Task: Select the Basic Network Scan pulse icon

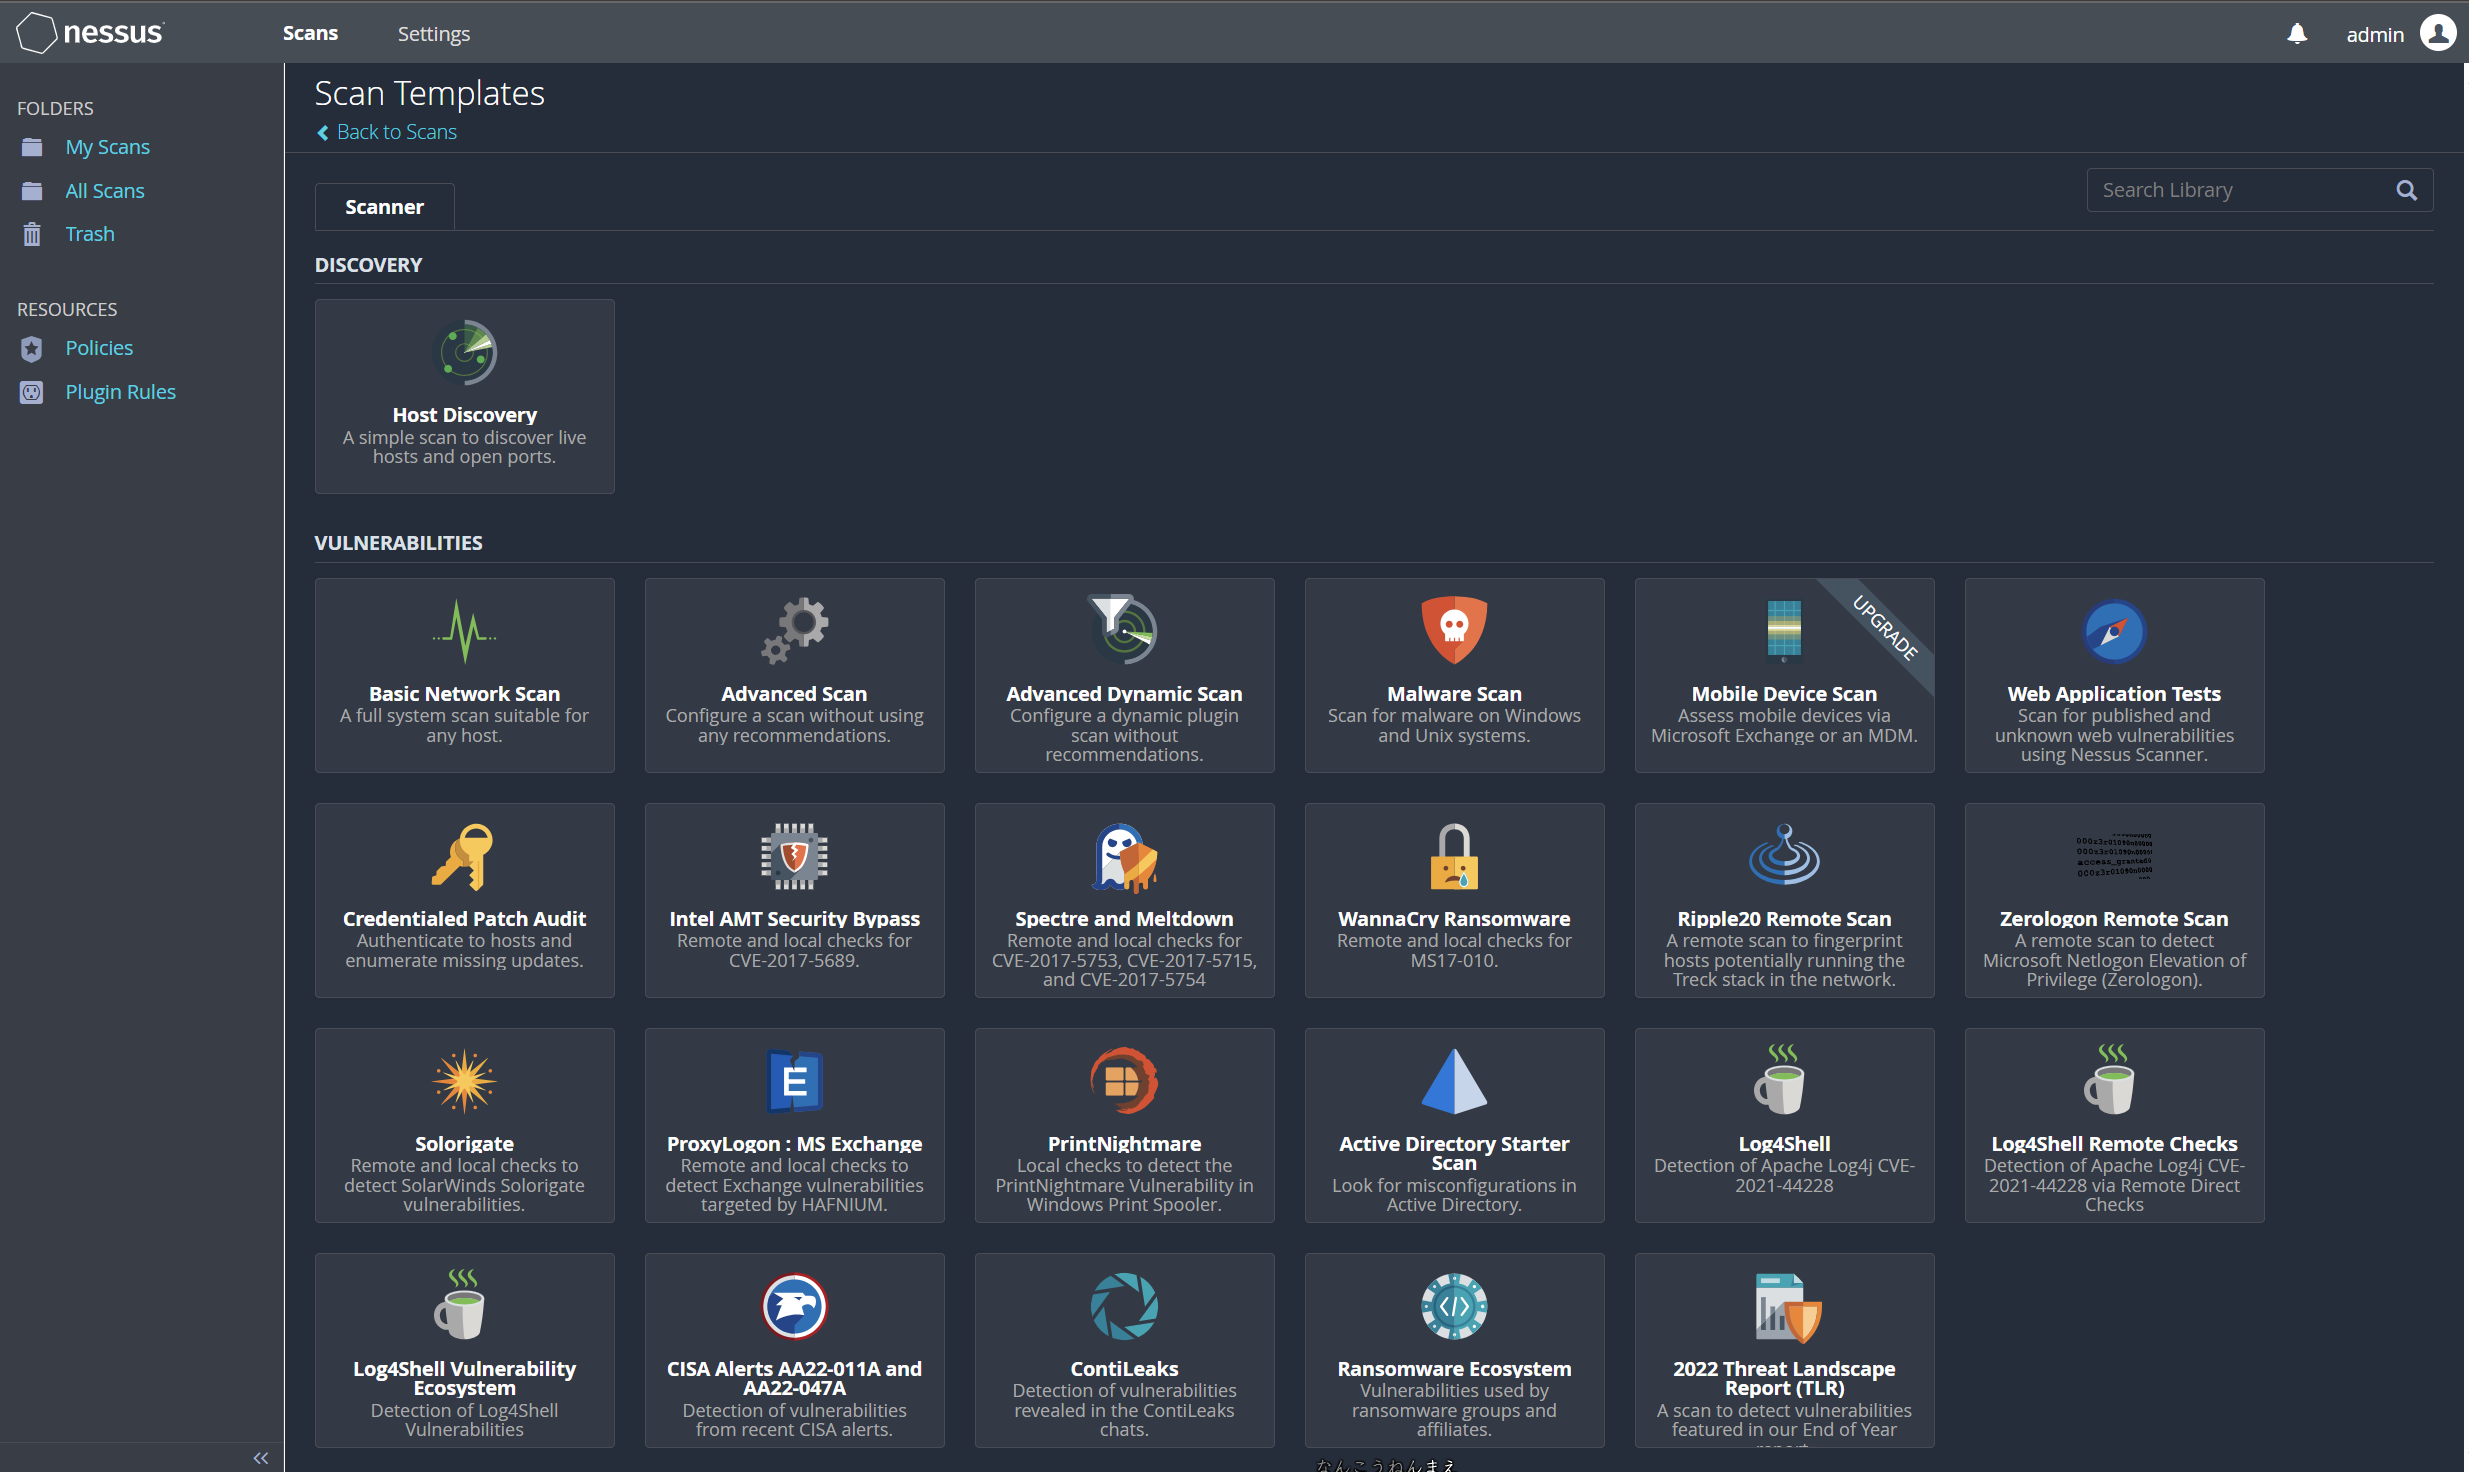Action: point(465,630)
